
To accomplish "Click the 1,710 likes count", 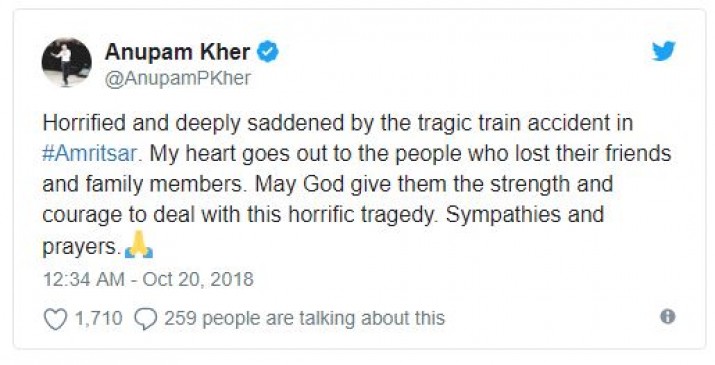I will point(98,318).
